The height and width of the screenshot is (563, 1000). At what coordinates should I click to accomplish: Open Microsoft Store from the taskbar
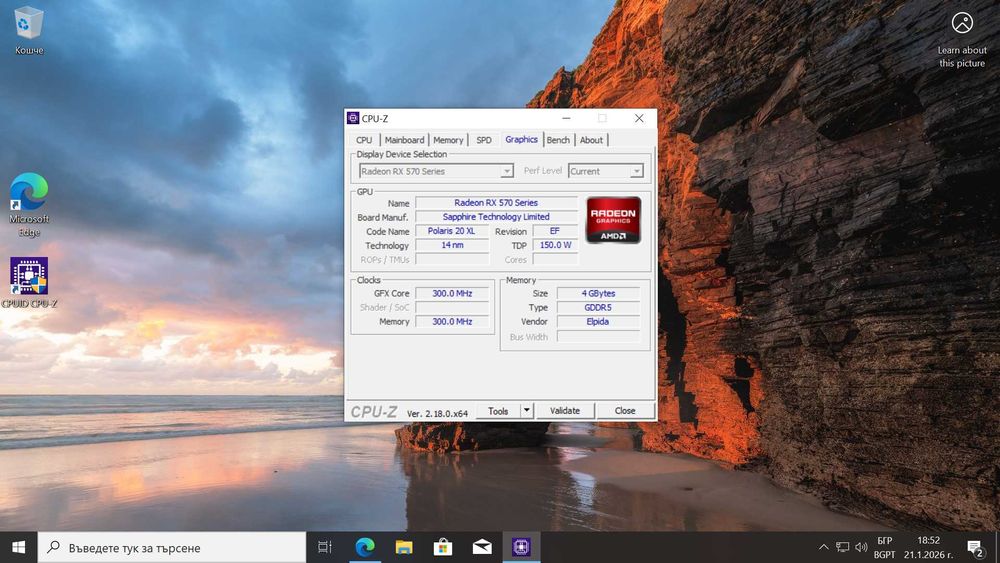click(443, 547)
